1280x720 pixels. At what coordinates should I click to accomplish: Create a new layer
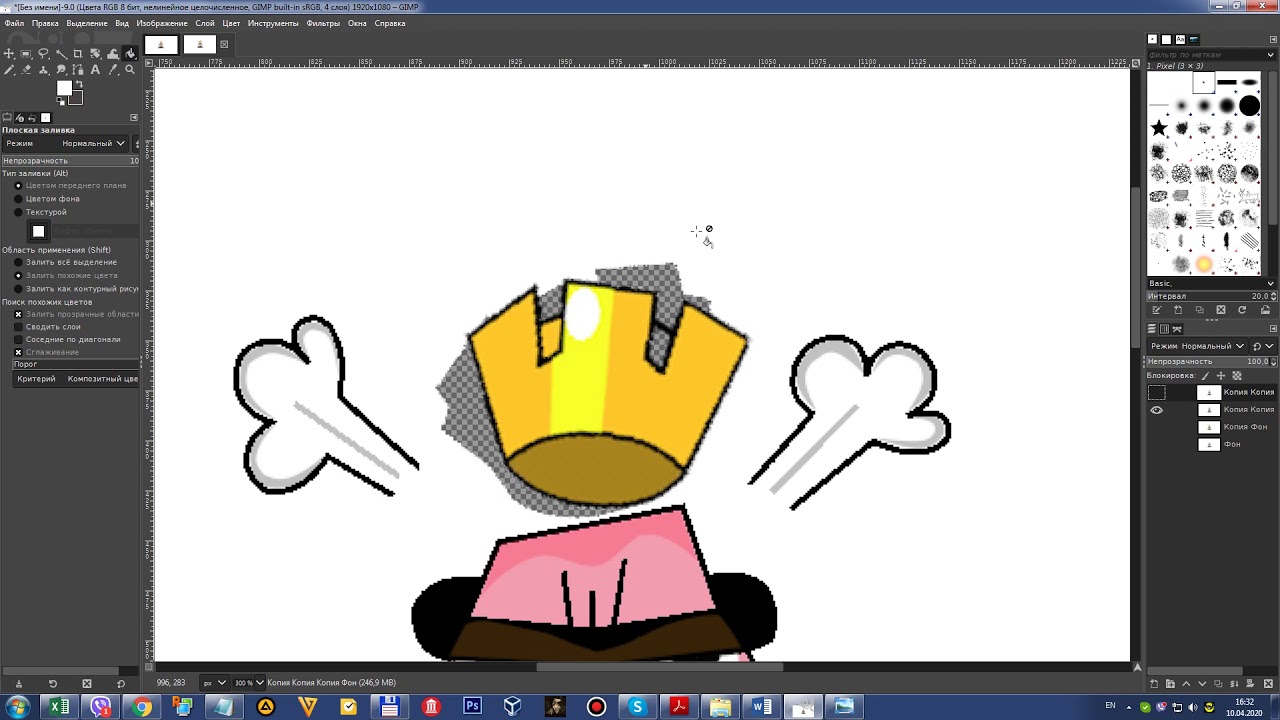tap(1155, 684)
